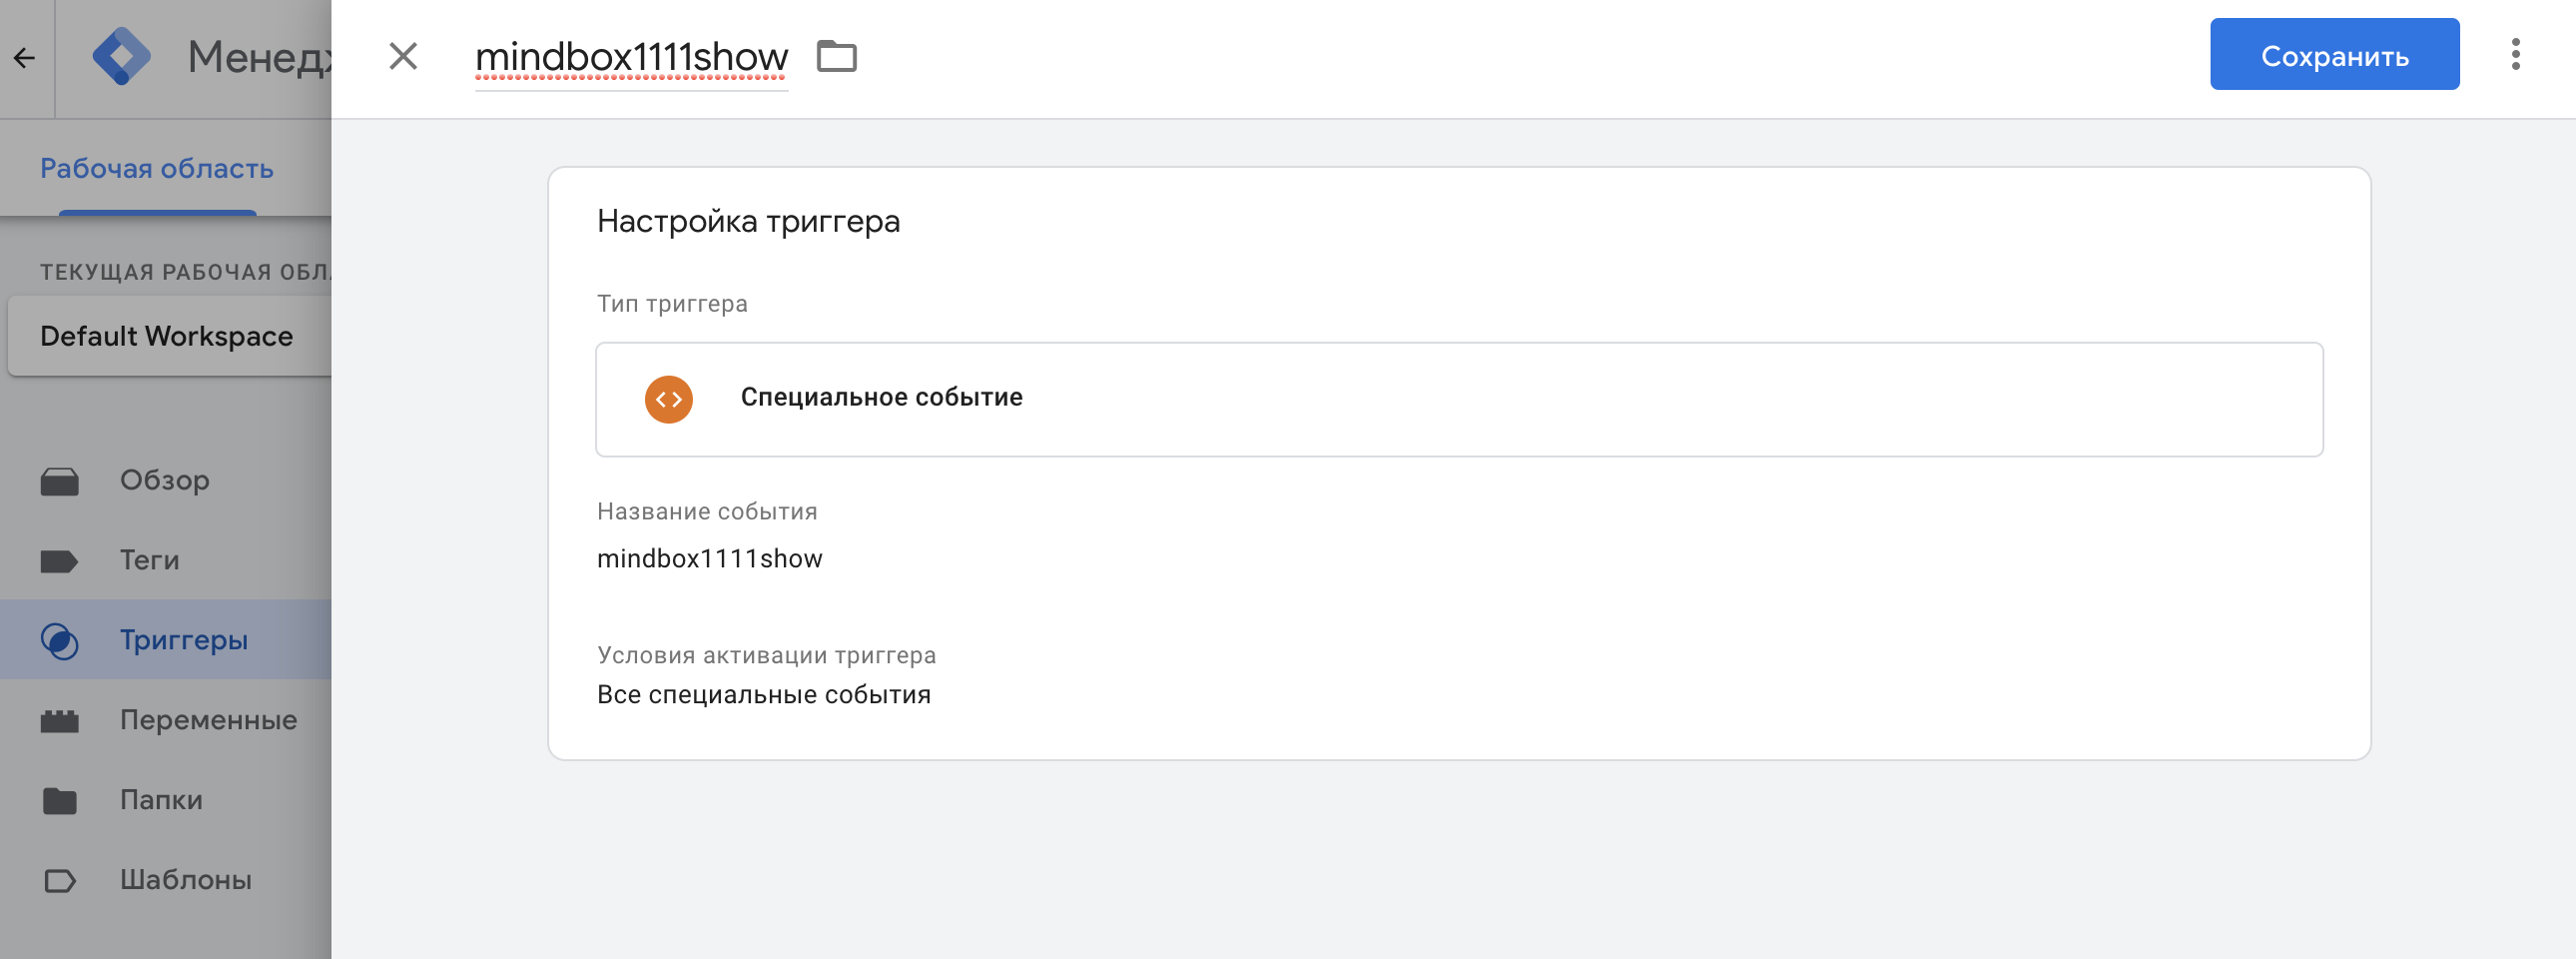
Task: Choose folder icon next to trigger name
Action: 836,57
